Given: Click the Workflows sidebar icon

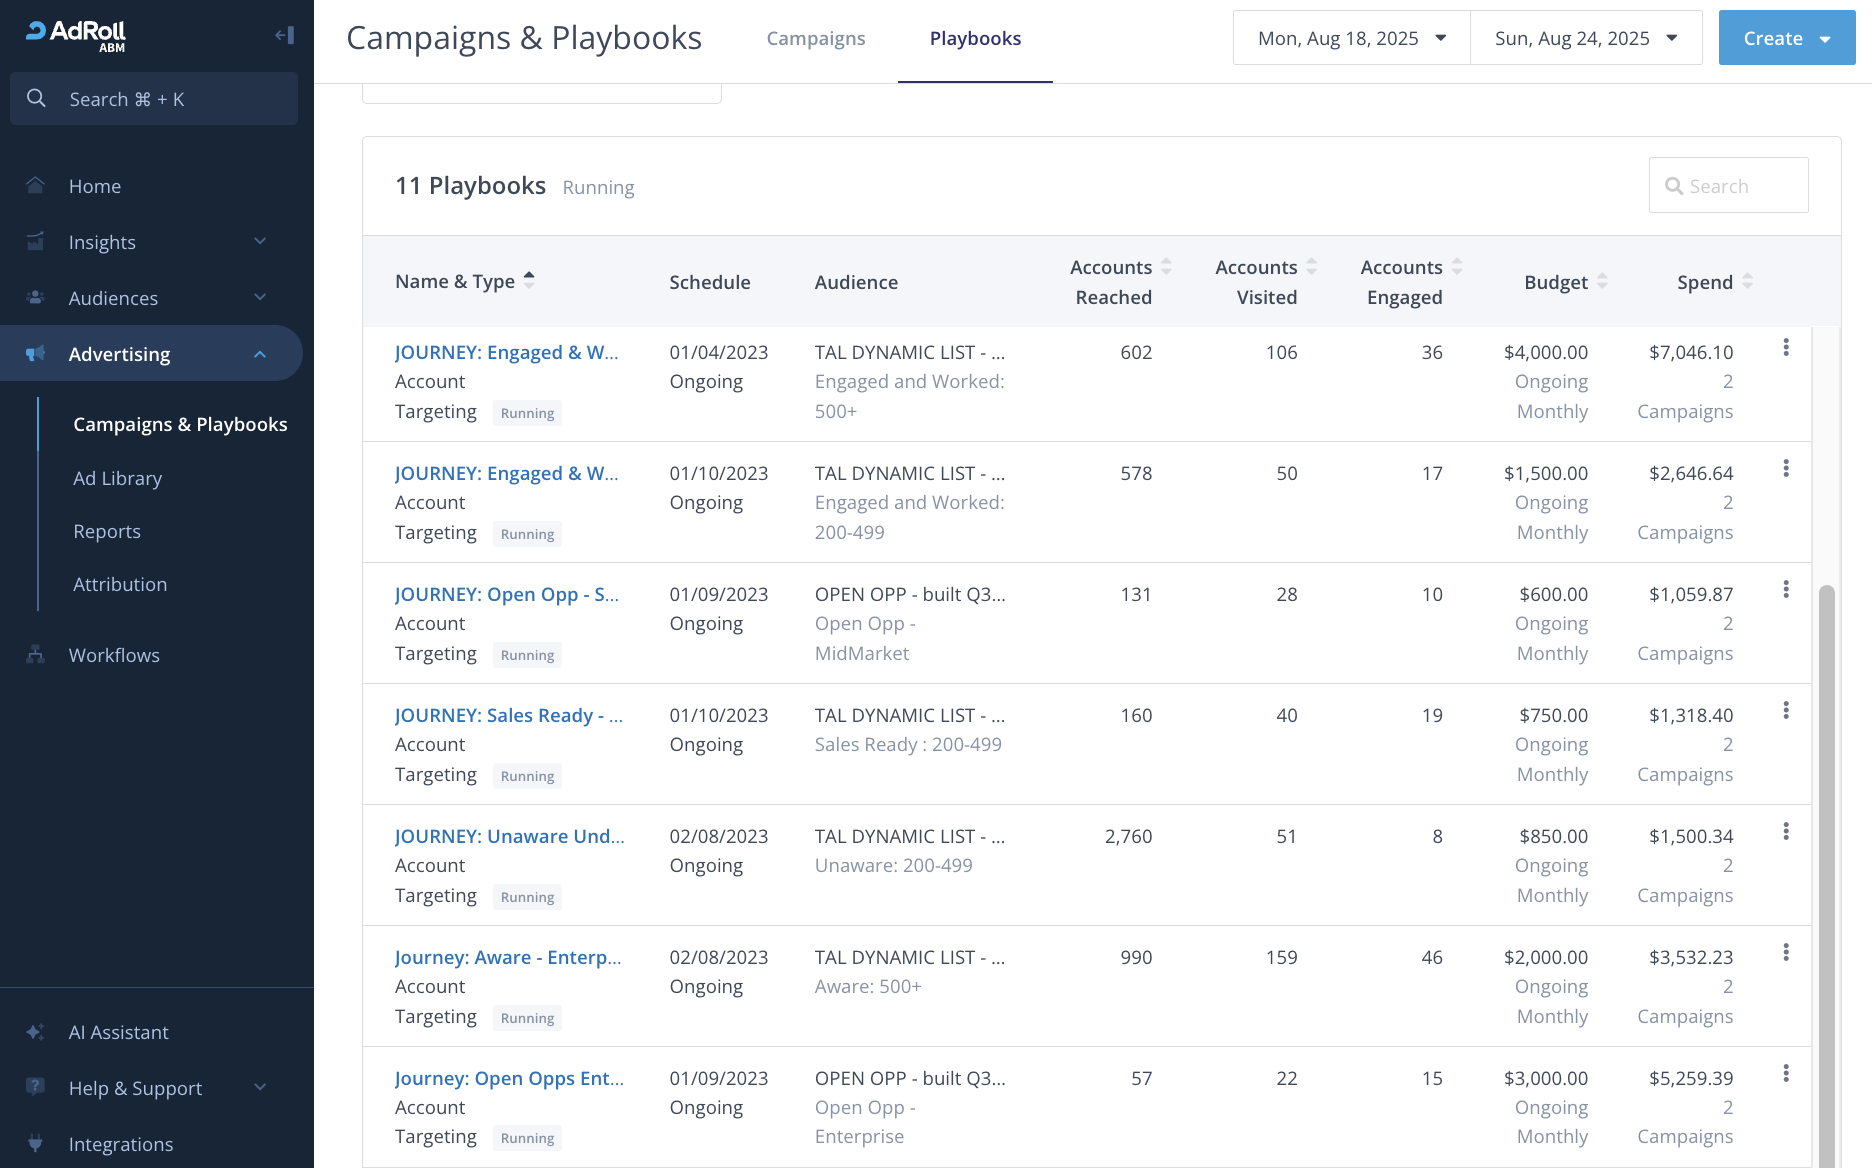Looking at the screenshot, I should [36, 655].
